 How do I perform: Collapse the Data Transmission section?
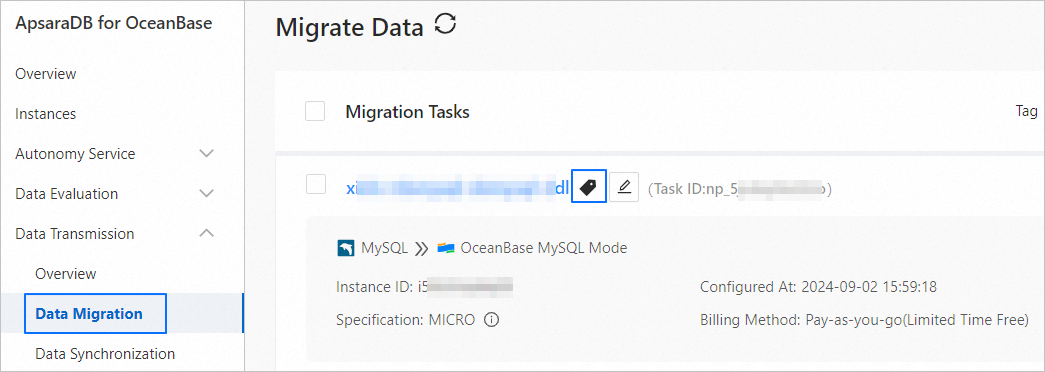click(207, 233)
